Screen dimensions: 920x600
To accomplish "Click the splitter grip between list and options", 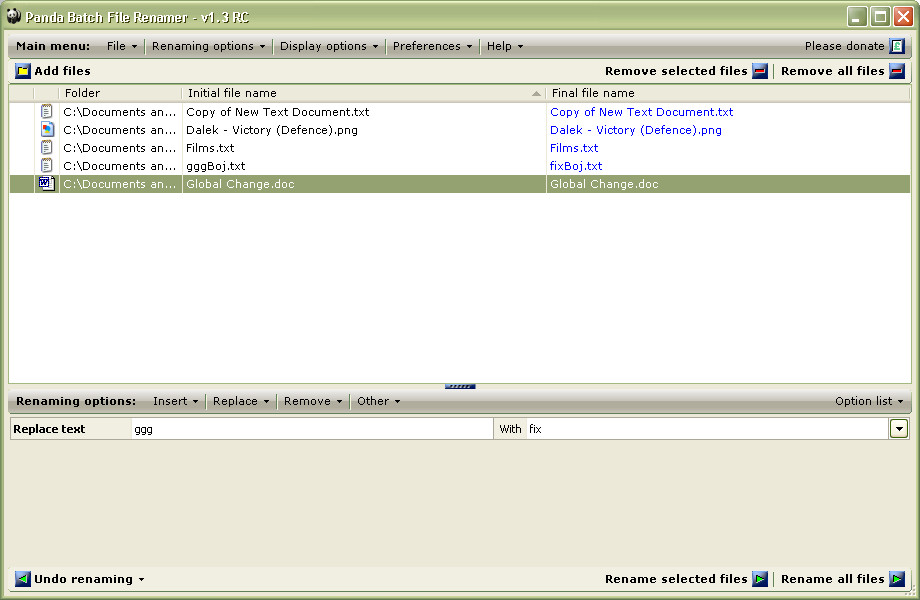I will [x=460, y=387].
